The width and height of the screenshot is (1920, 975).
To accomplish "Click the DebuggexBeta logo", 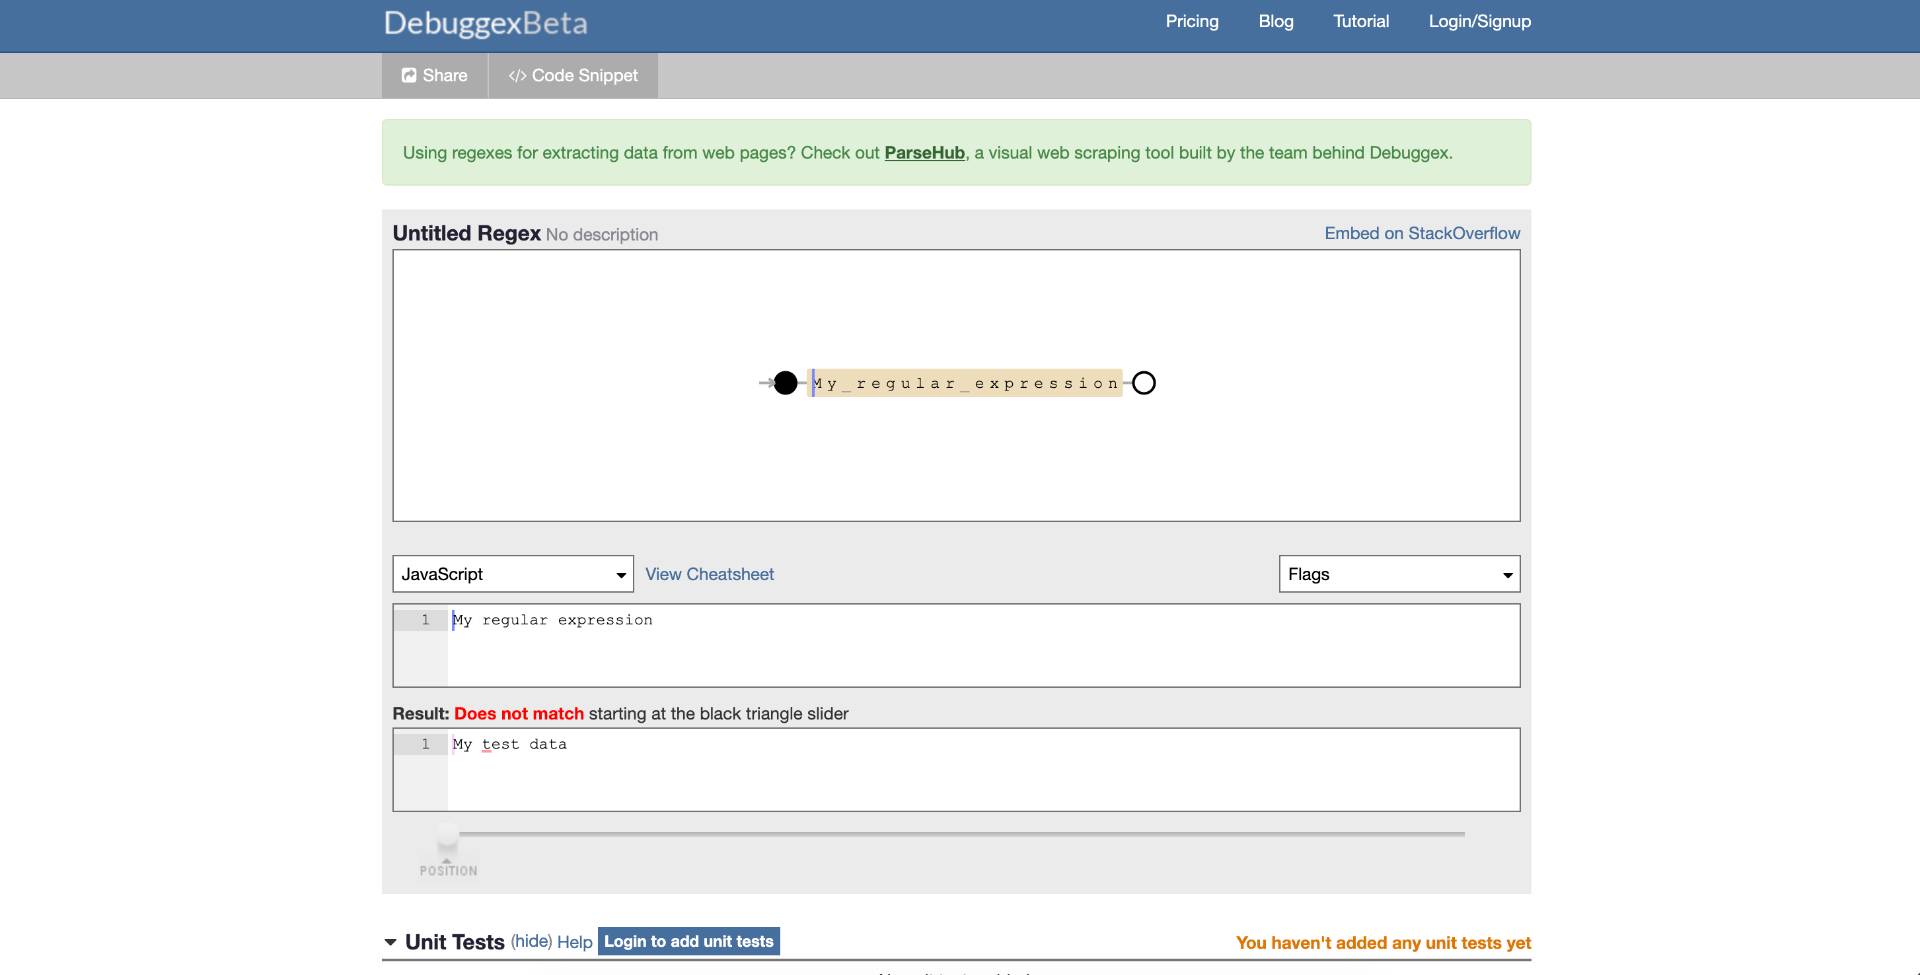I will click(486, 23).
